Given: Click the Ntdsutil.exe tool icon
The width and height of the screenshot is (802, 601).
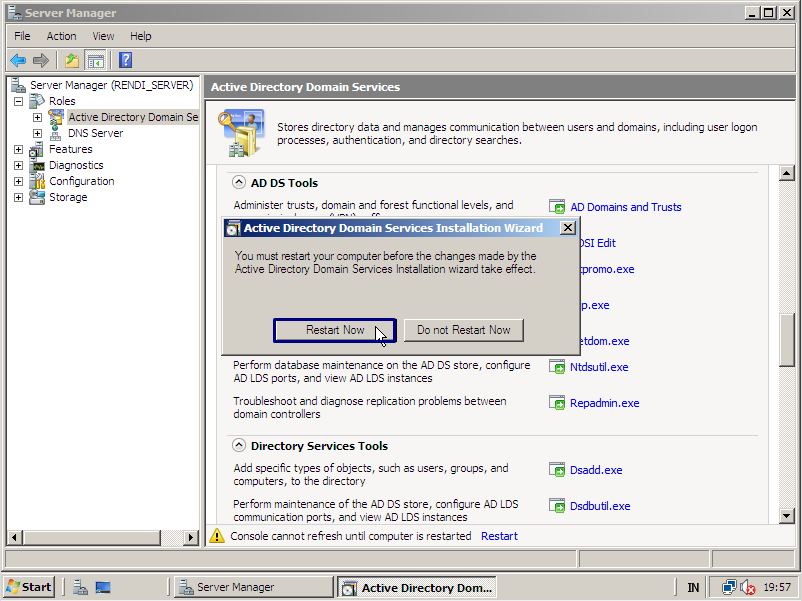Looking at the screenshot, I should pyautogui.click(x=558, y=367).
